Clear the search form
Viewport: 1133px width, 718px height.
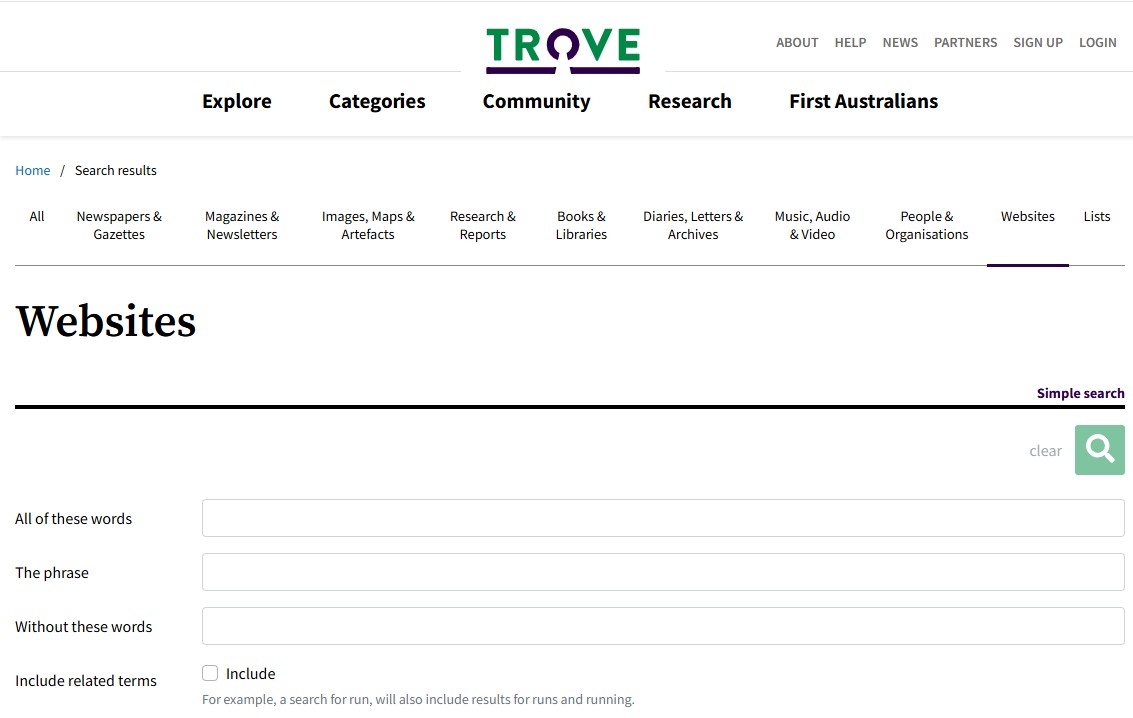[1045, 450]
